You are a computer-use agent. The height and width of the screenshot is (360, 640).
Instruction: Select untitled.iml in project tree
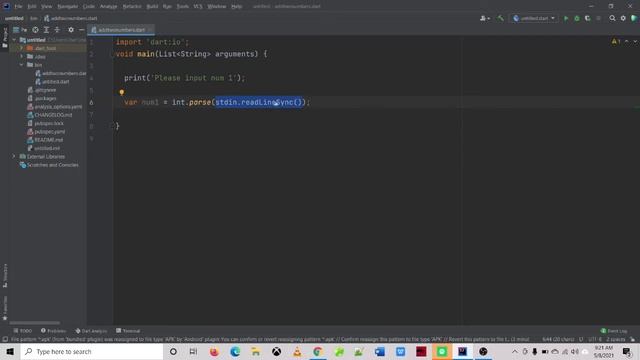pyautogui.click(x=43, y=148)
